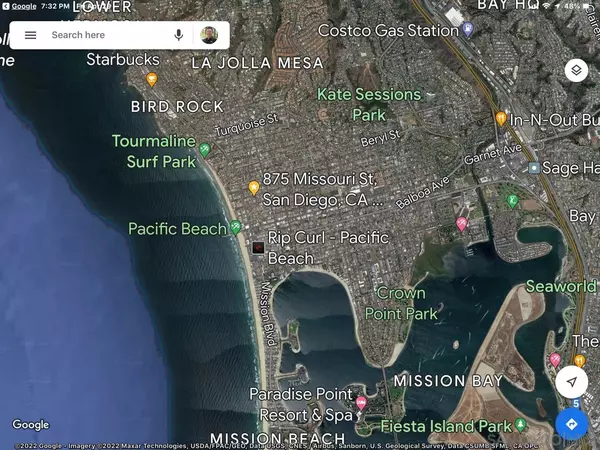The image size is (600, 450).
Task: Click the MISSION BEACH label
Action: tap(278, 439)
